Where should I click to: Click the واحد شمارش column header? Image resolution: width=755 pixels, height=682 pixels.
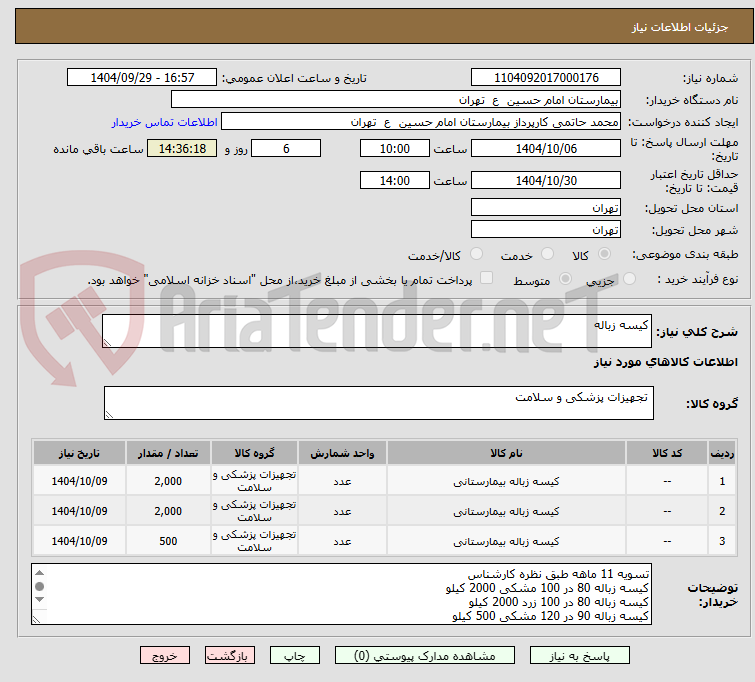(x=342, y=453)
